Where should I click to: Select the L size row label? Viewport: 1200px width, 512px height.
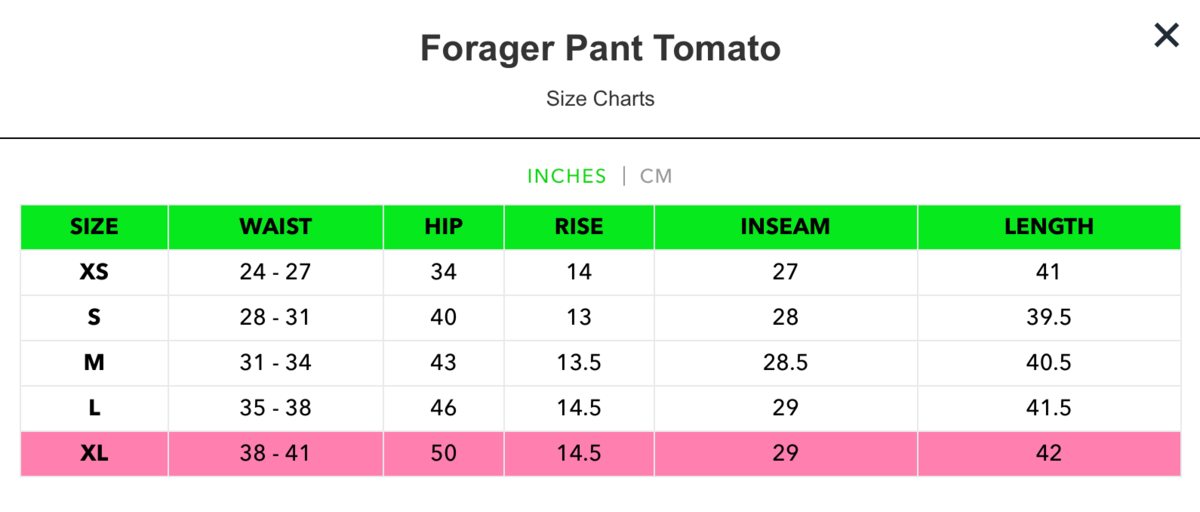pos(94,408)
